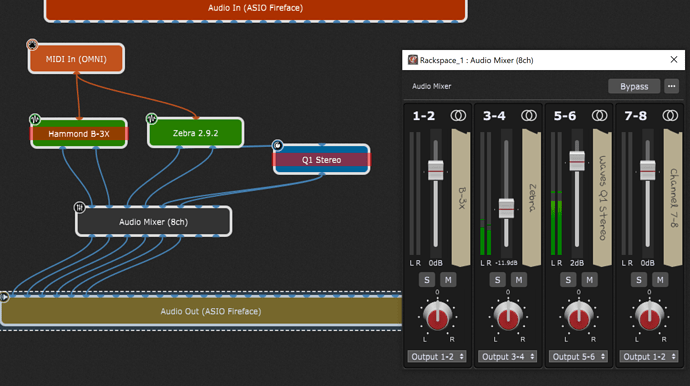Mute channel 3-4
Screen dimensions: 690x386
519,280
